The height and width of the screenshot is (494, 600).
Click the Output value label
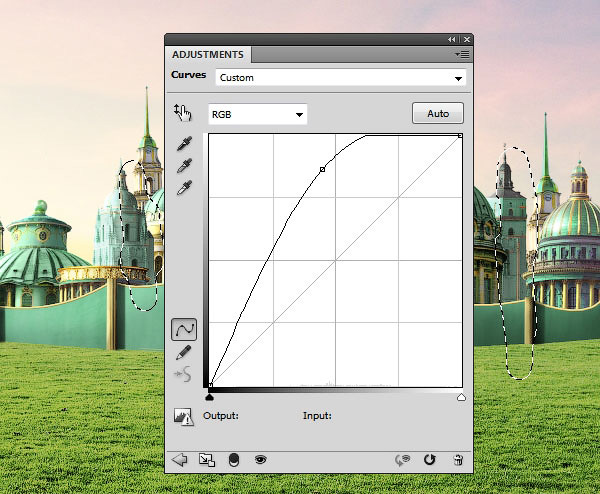click(x=221, y=416)
